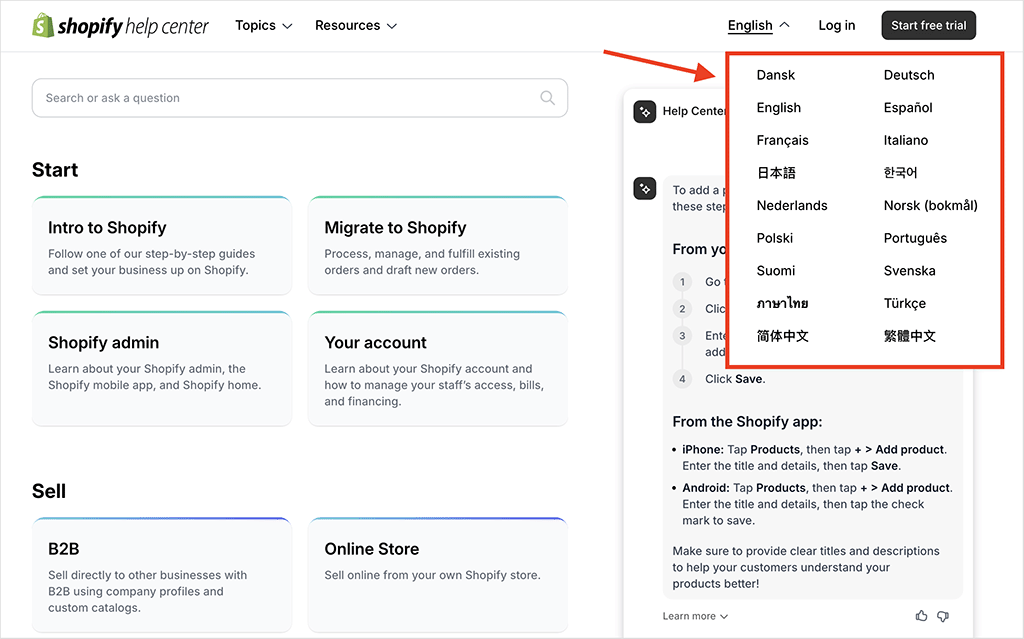Click the Log in link
The height and width of the screenshot is (639, 1024).
[x=837, y=25]
